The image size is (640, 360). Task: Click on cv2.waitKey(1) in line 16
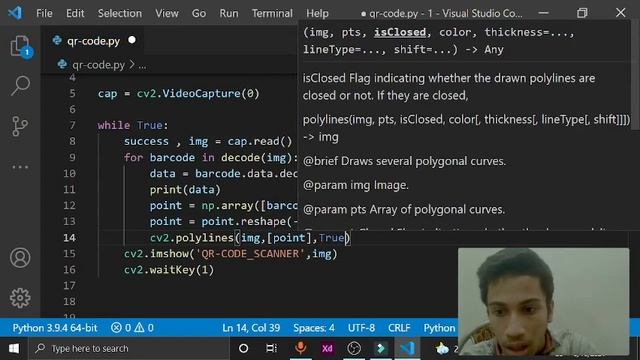click(169, 270)
